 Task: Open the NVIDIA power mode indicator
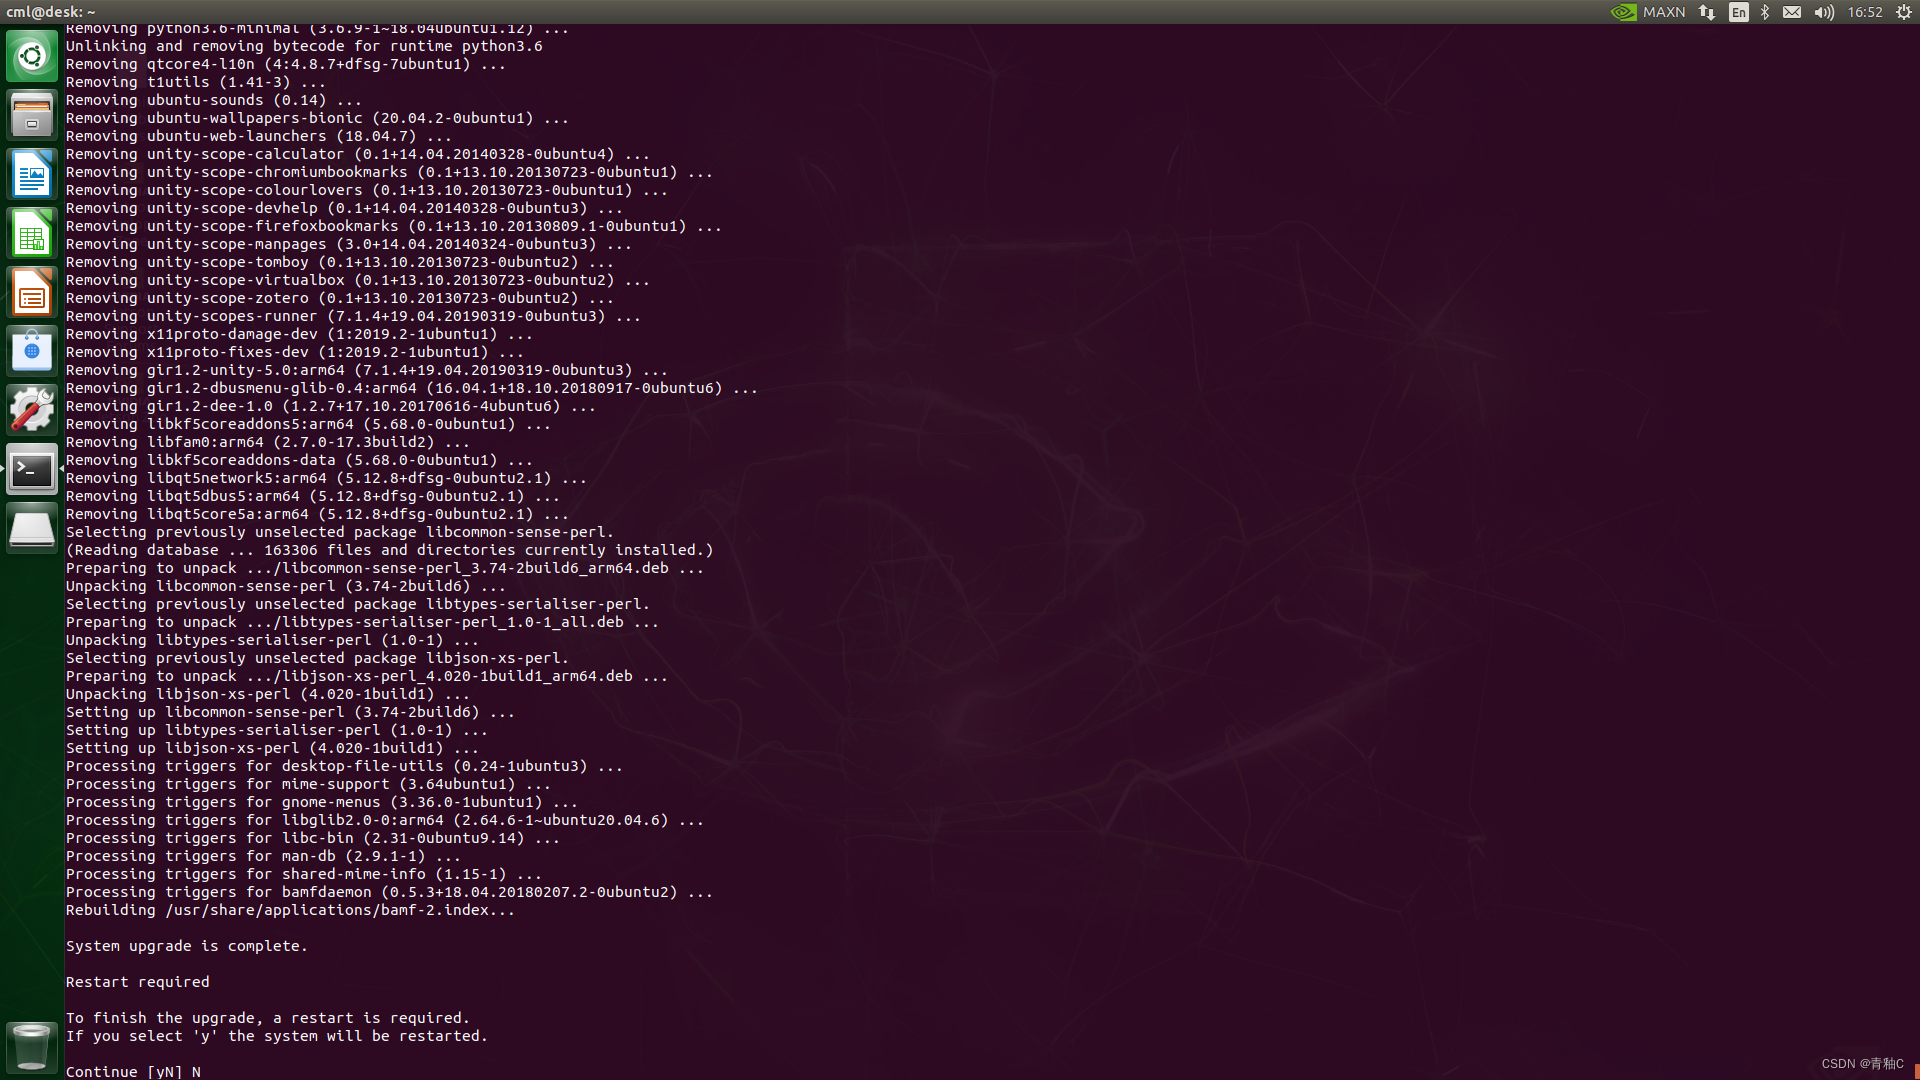click(x=1623, y=12)
